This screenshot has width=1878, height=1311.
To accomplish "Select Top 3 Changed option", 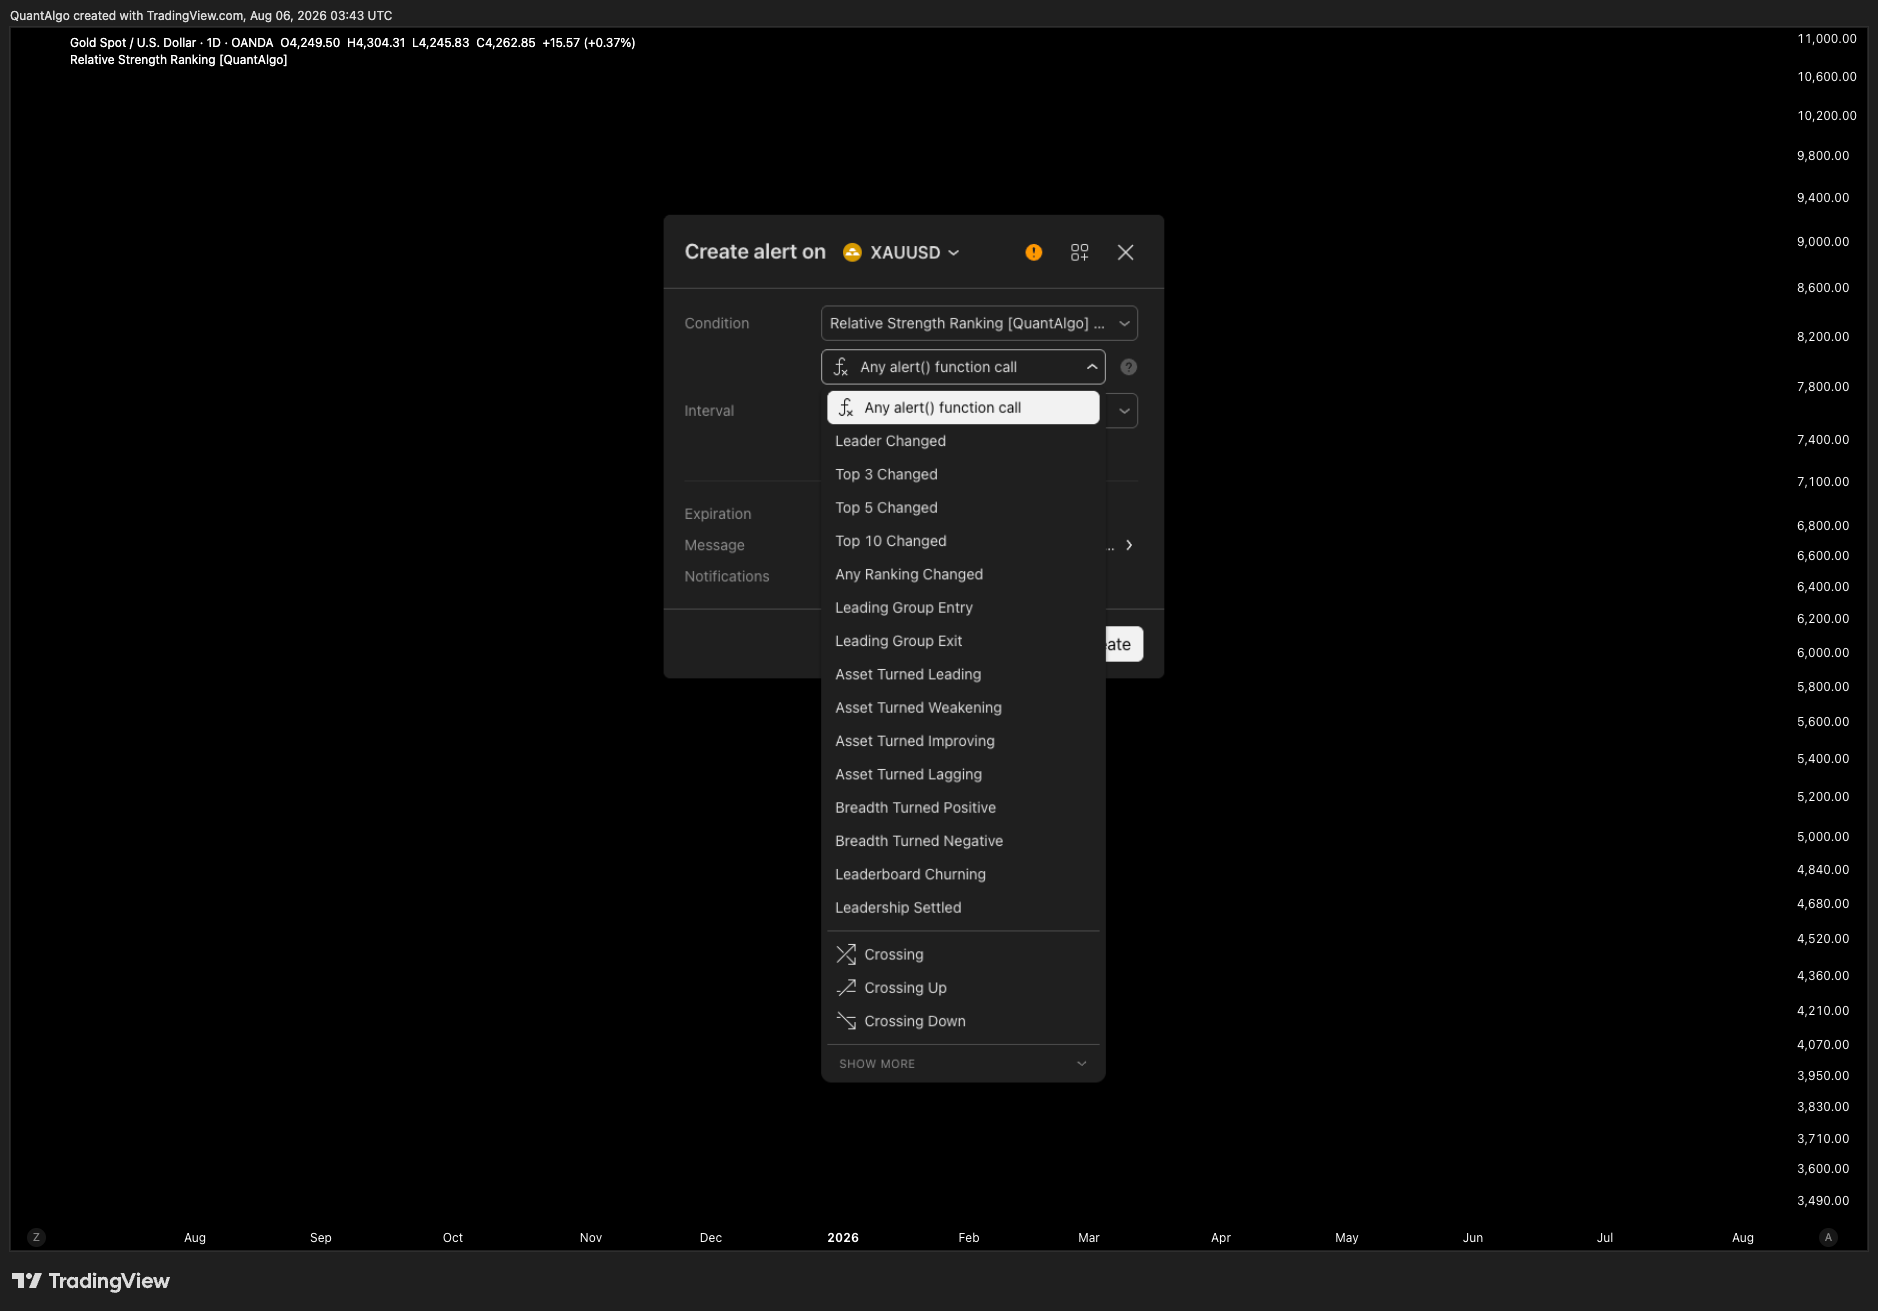I will coord(963,475).
